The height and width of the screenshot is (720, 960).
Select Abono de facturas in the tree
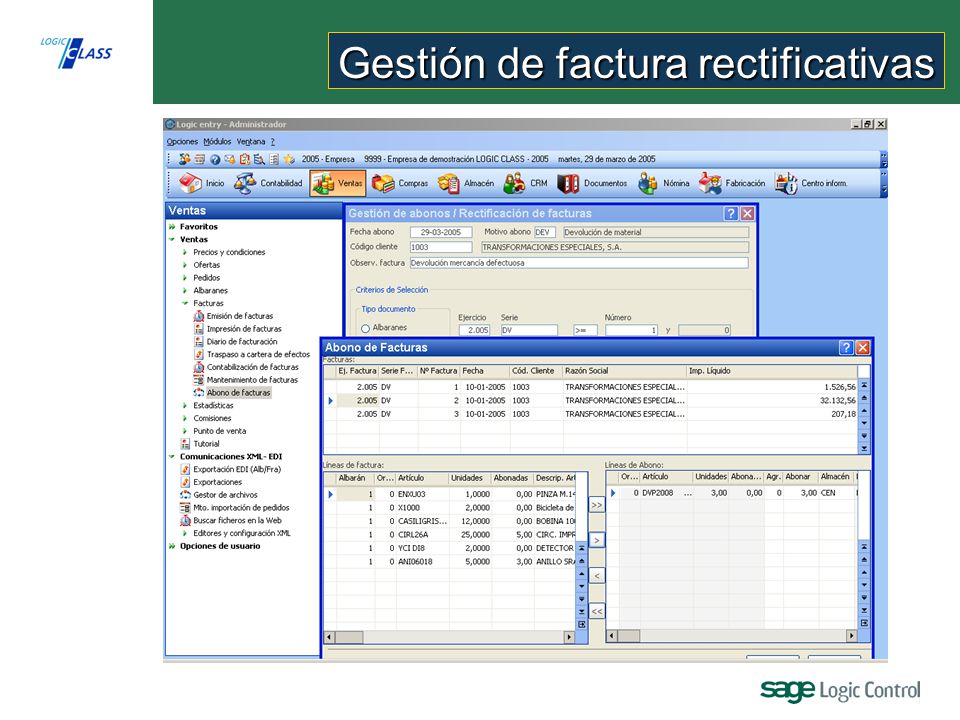point(232,393)
